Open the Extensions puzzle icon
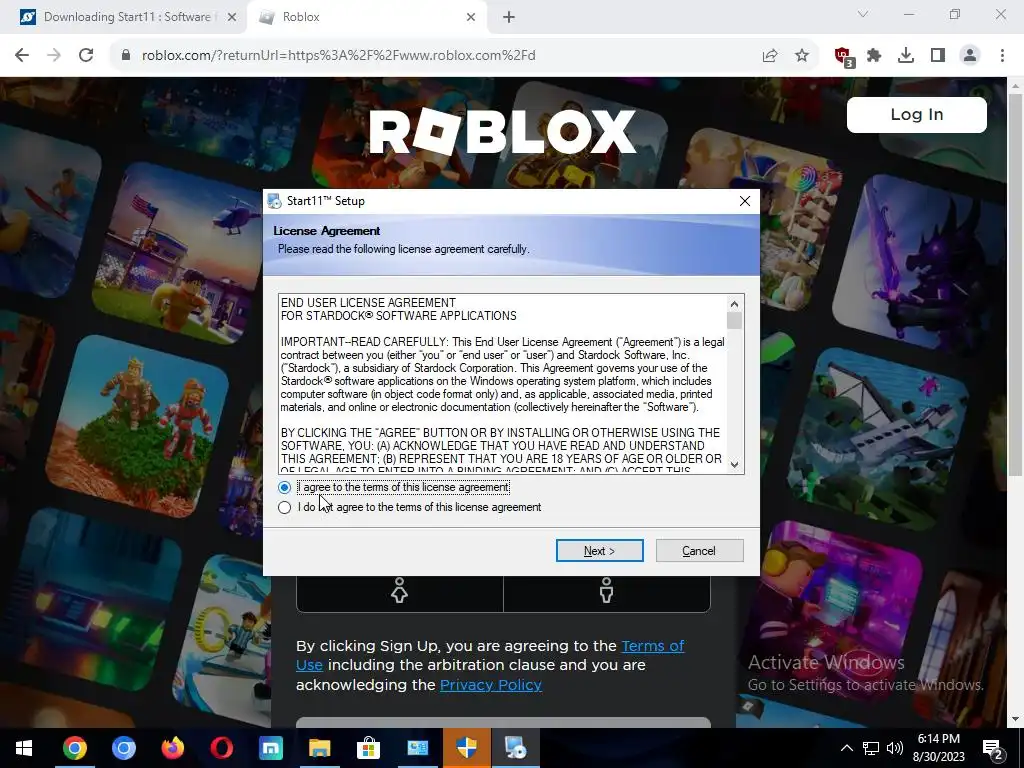The height and width of the screenshot is (768, 1024). click(x=874, y=56)
